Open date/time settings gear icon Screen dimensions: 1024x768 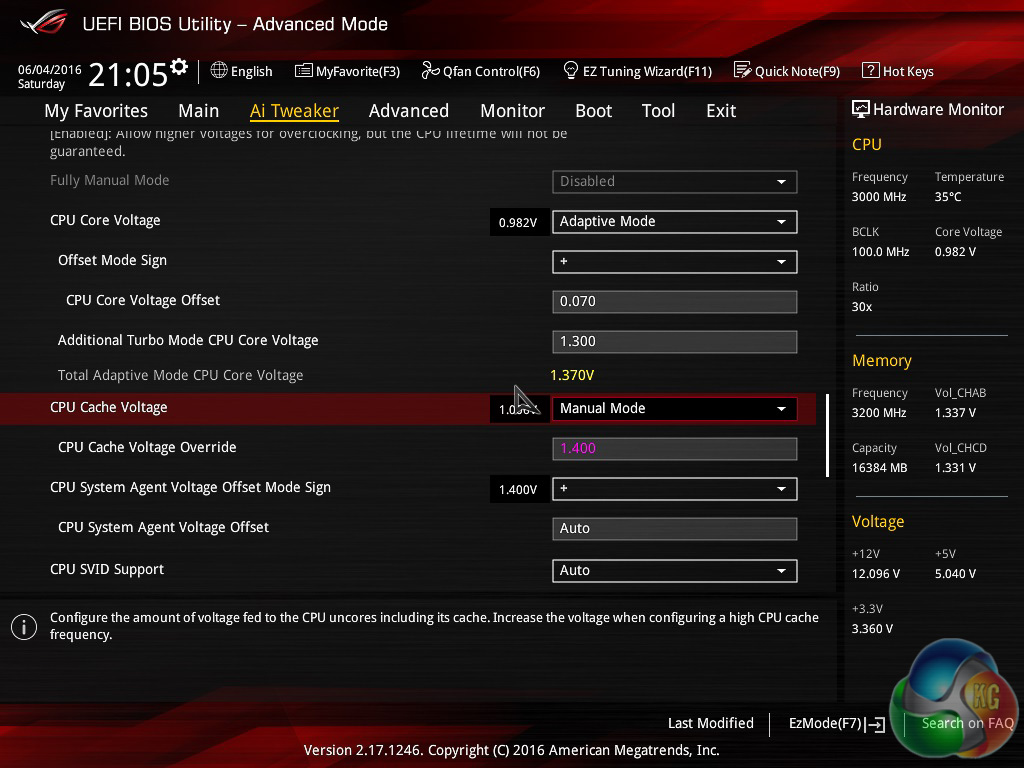(179, 67)
